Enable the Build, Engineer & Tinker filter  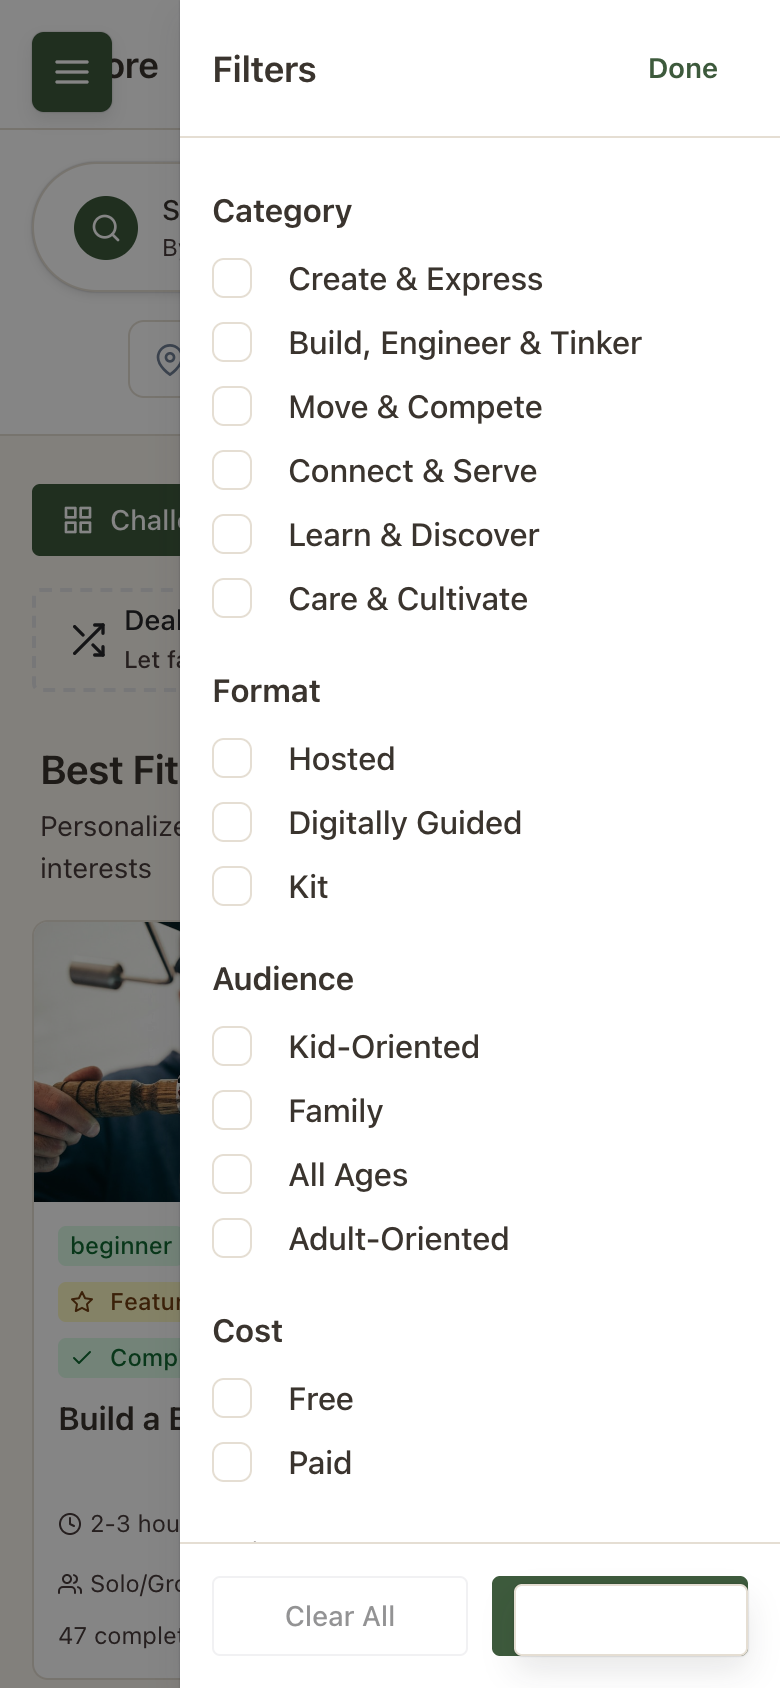(x=231, y=342)
